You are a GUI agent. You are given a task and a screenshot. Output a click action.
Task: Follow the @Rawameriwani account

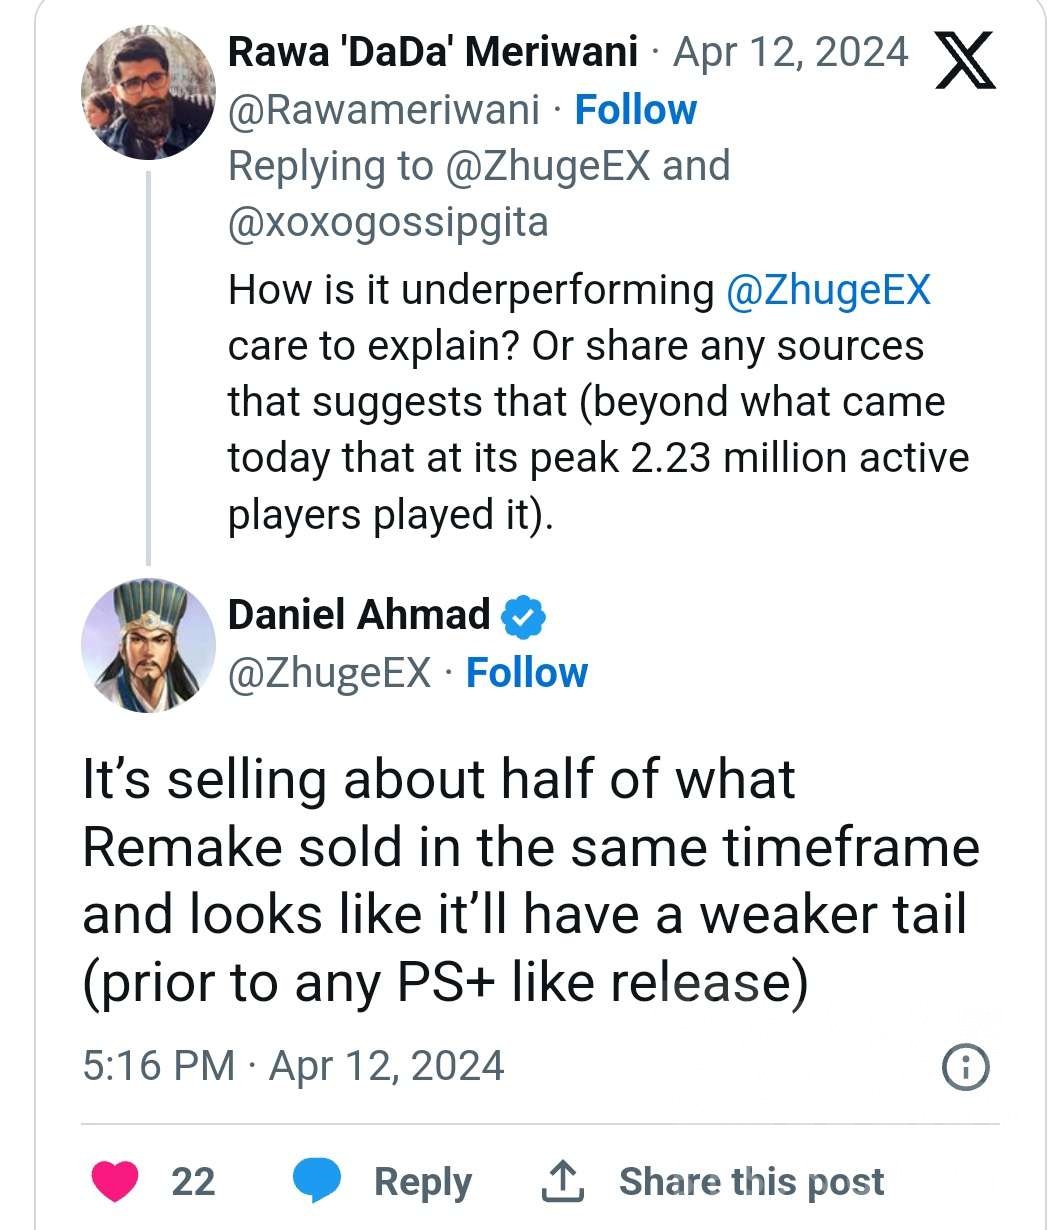click(x=635, y=109)
